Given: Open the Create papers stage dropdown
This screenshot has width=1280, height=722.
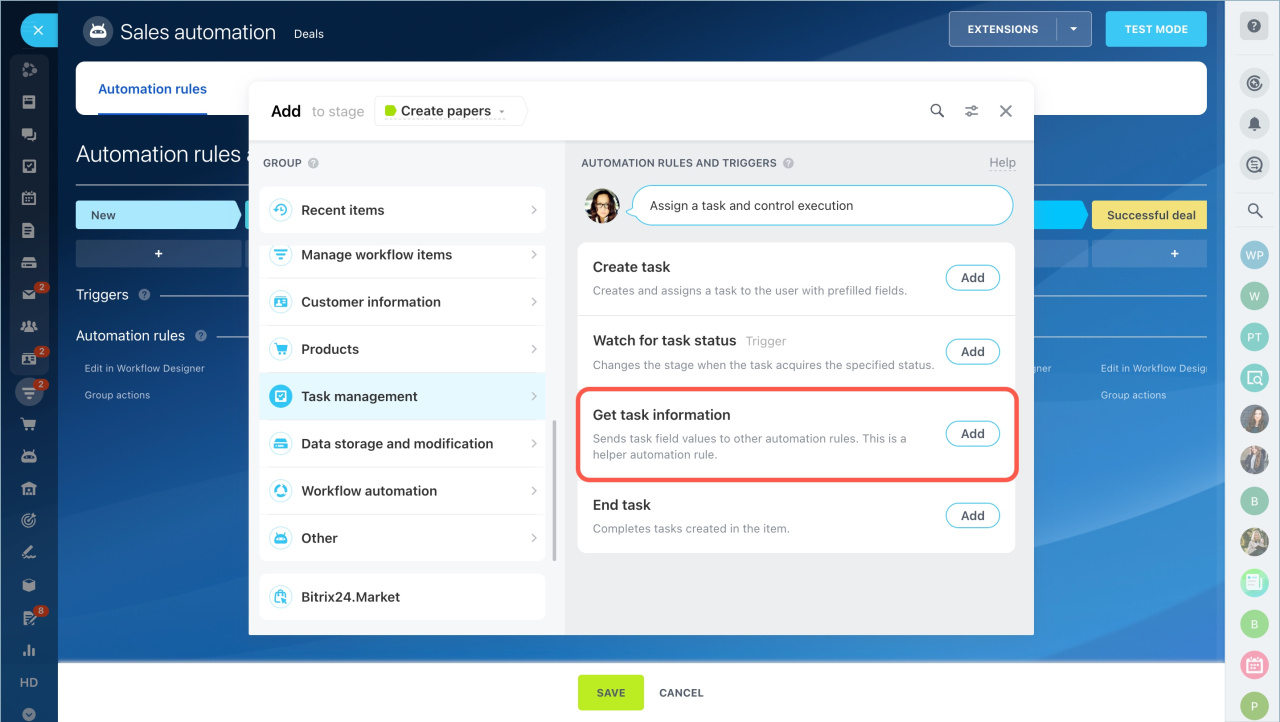Looking at the screenshot, I should [x=450, y=111].
